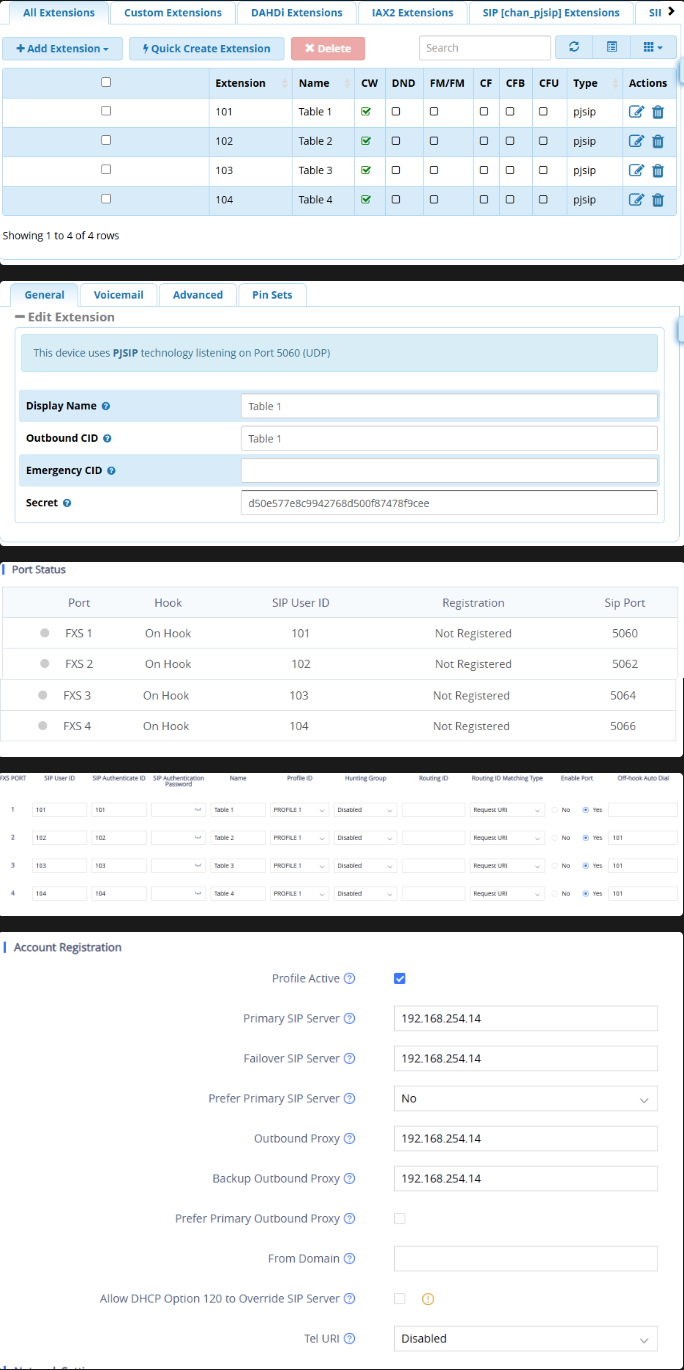The image size is (684, 1370).
Task: Uncheck the Profile Active checkbox
Action: [400, 979]
